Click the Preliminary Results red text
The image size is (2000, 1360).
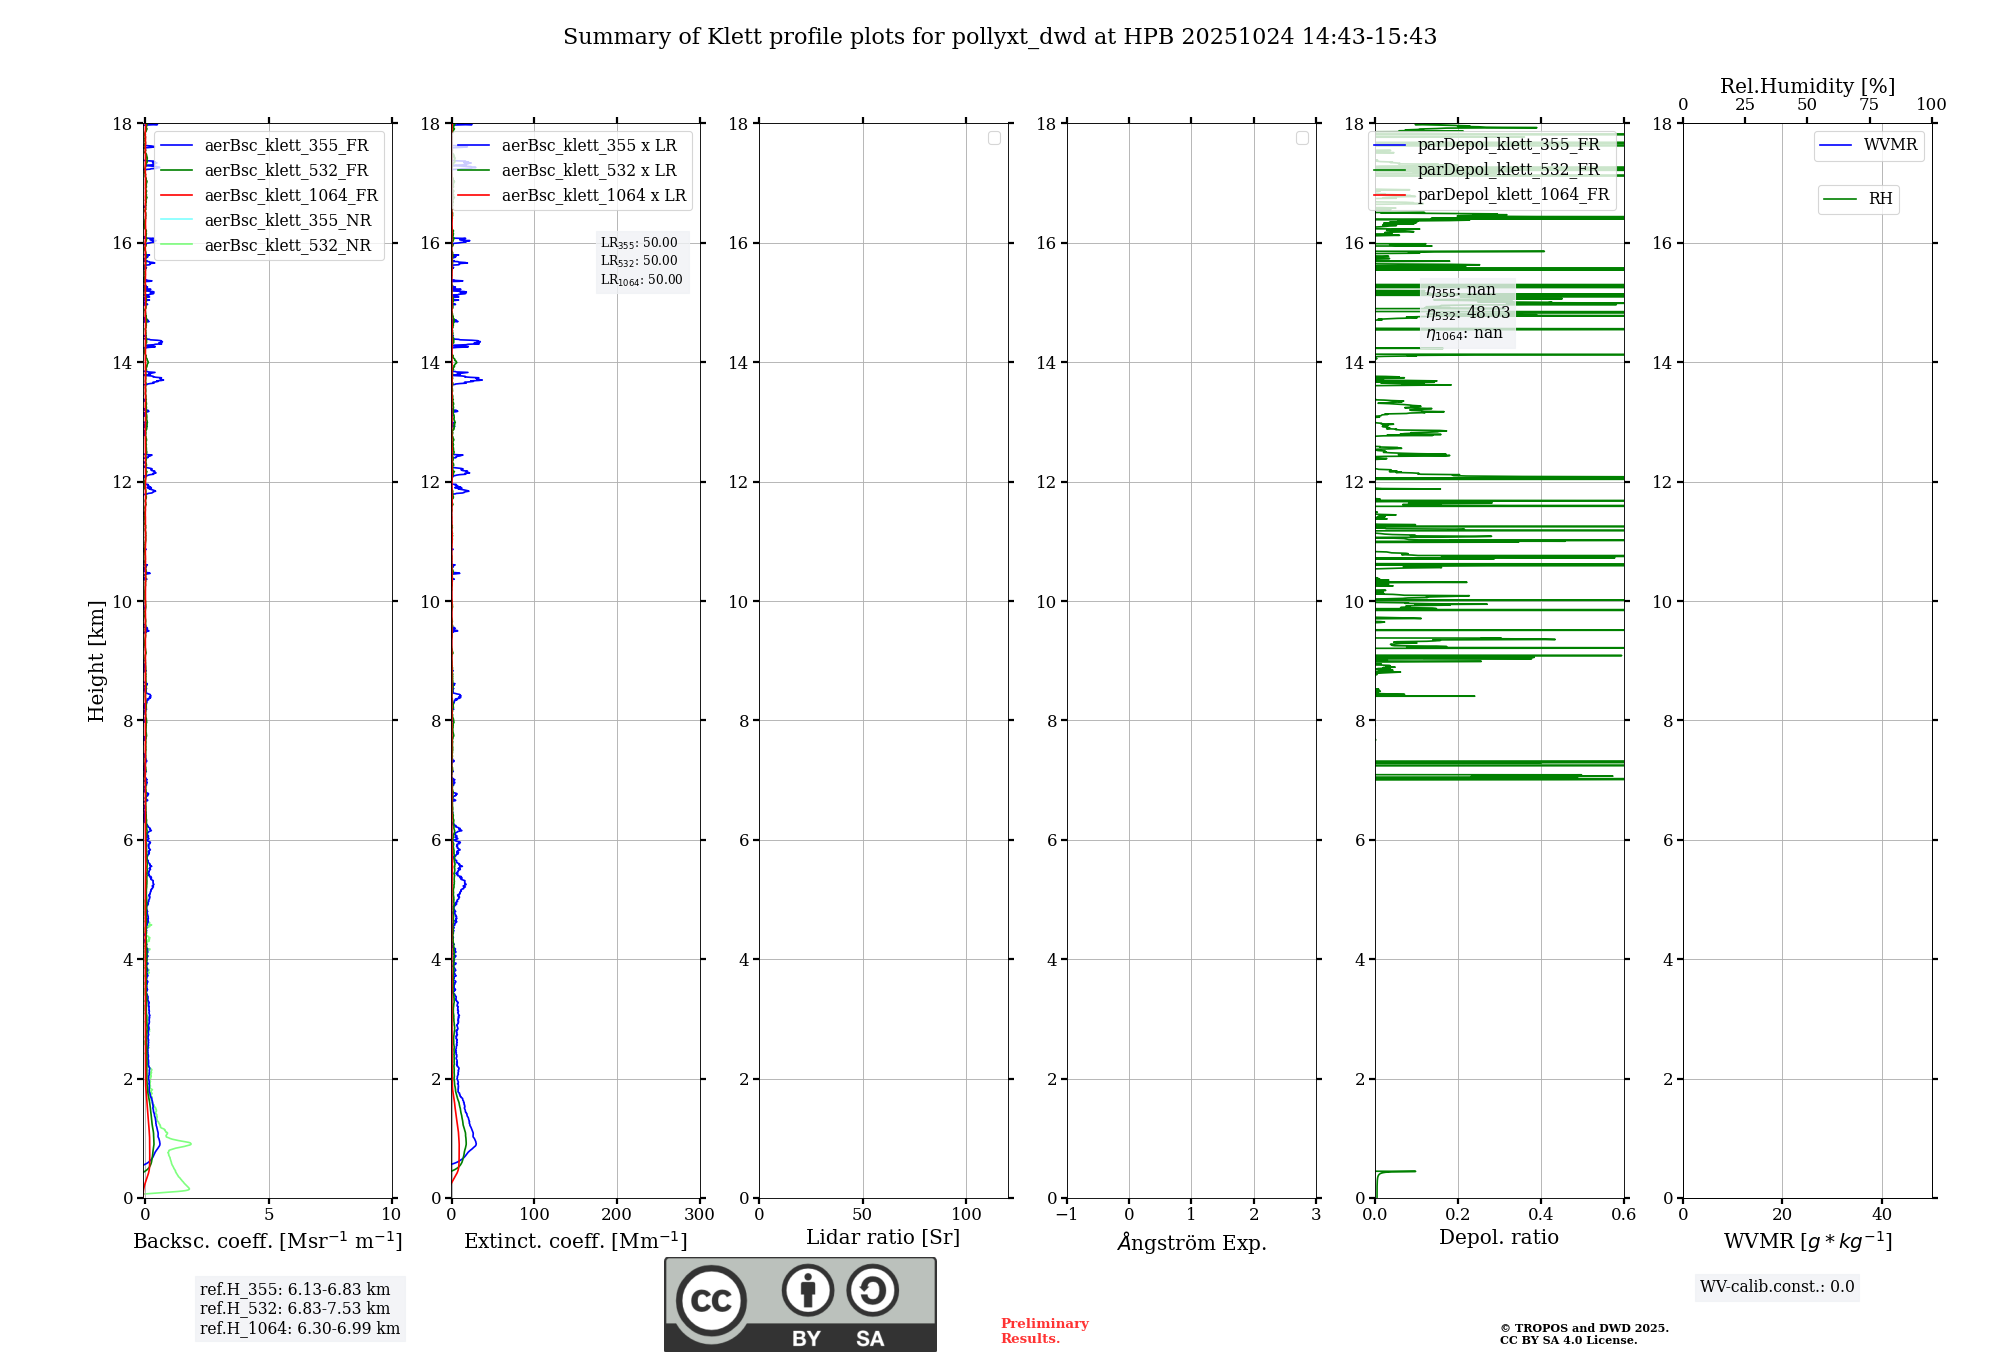coord(1044,1331)
